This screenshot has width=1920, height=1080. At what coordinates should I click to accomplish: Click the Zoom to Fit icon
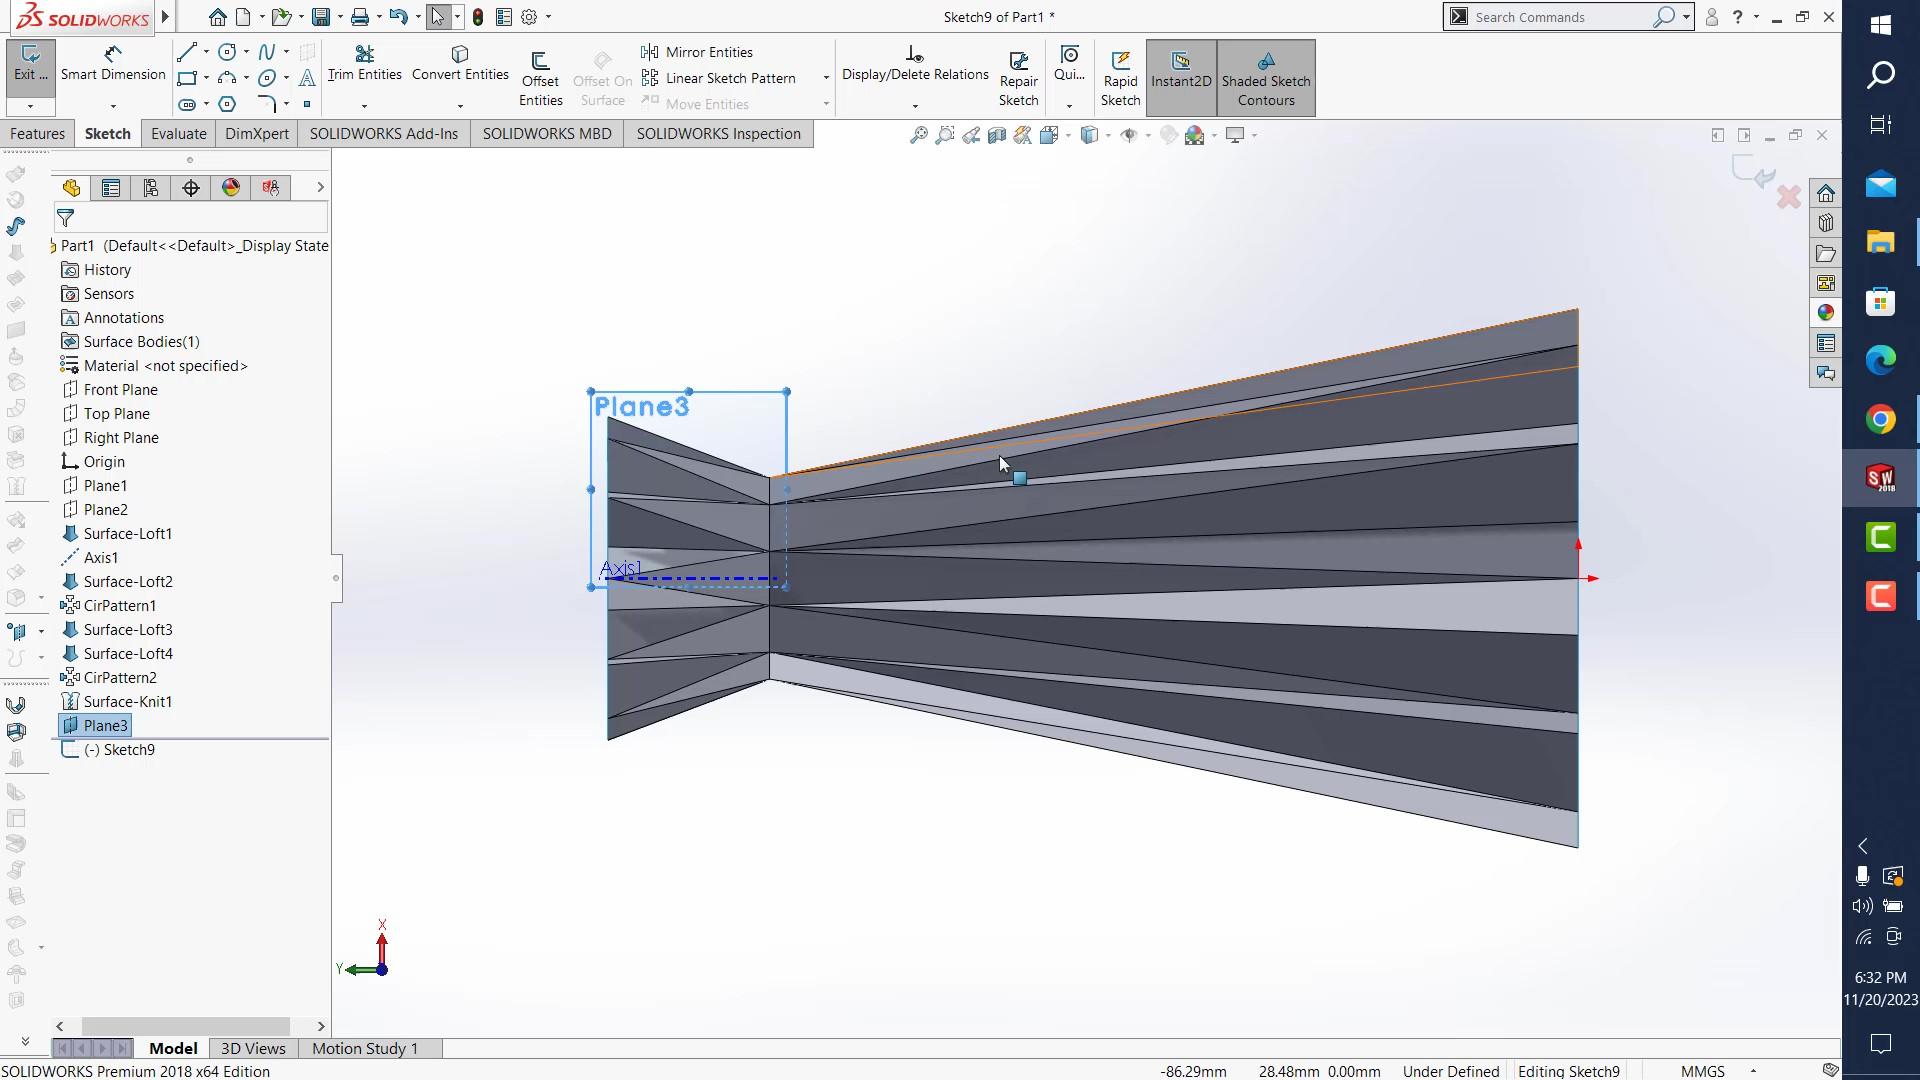[917, 135]
